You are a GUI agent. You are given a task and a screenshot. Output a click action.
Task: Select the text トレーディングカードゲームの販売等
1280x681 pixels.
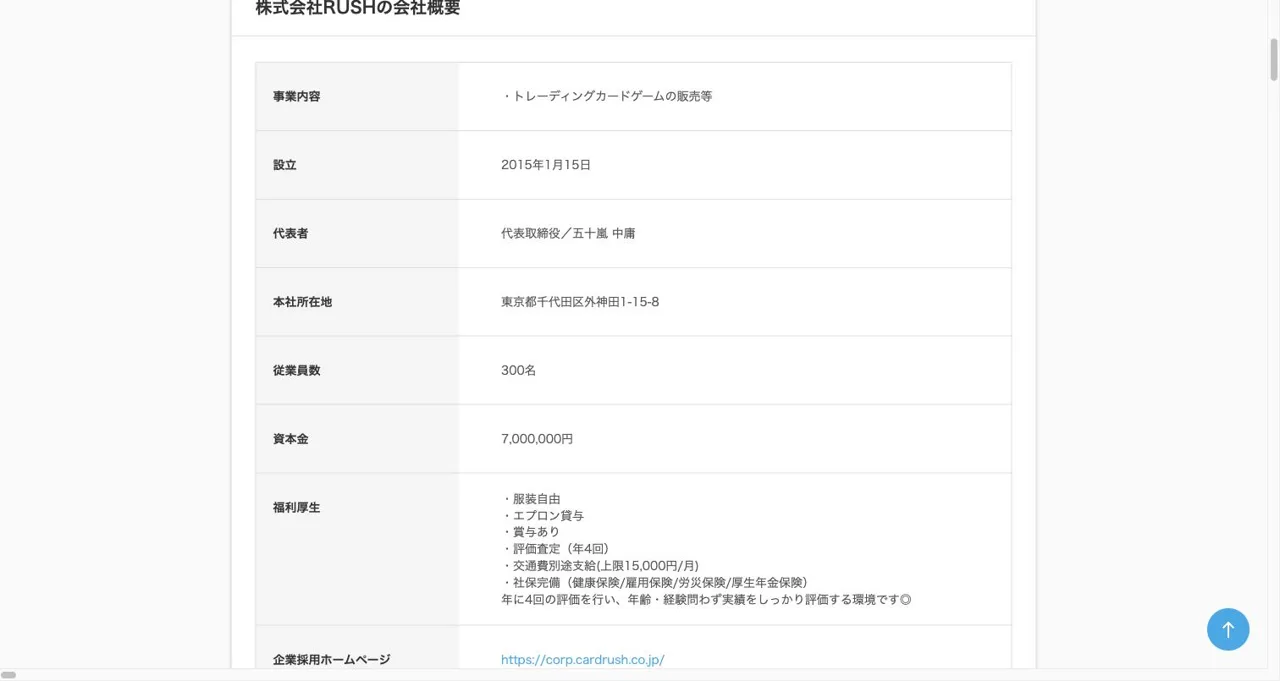point(612,97)
